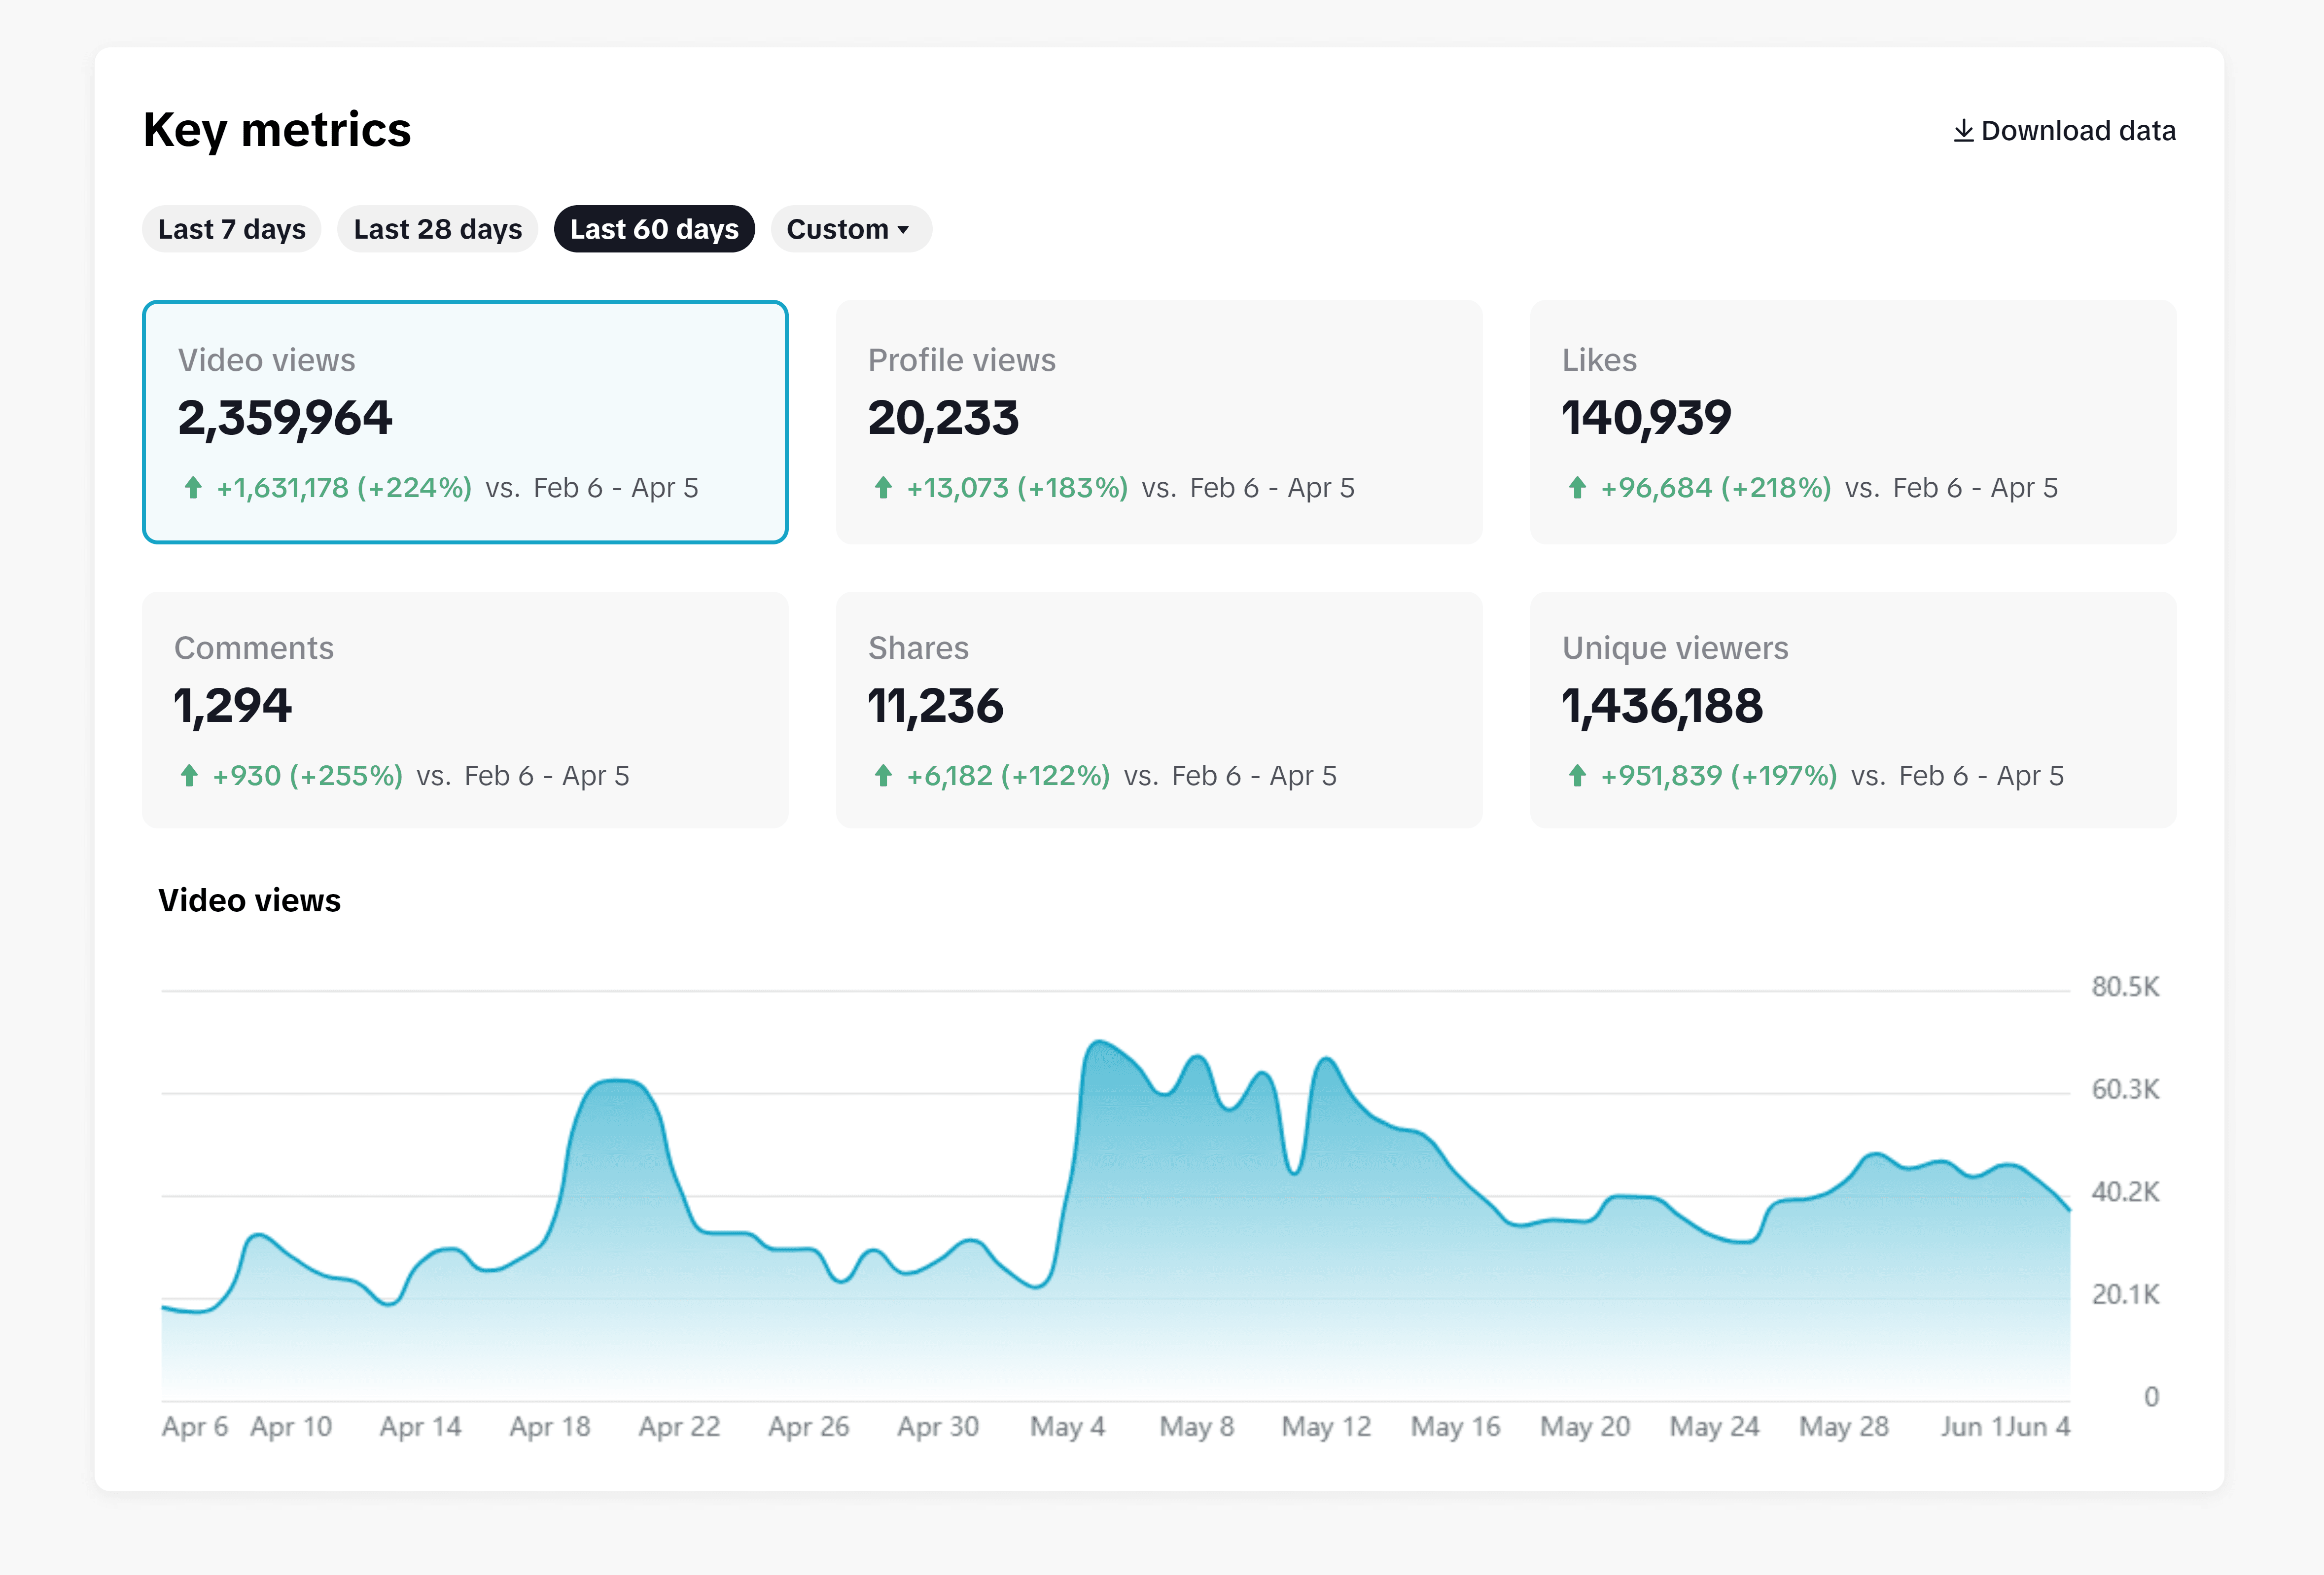Show the Comments metric chart
This screenshot has width=2324, height=1575.
click(465, 710)
